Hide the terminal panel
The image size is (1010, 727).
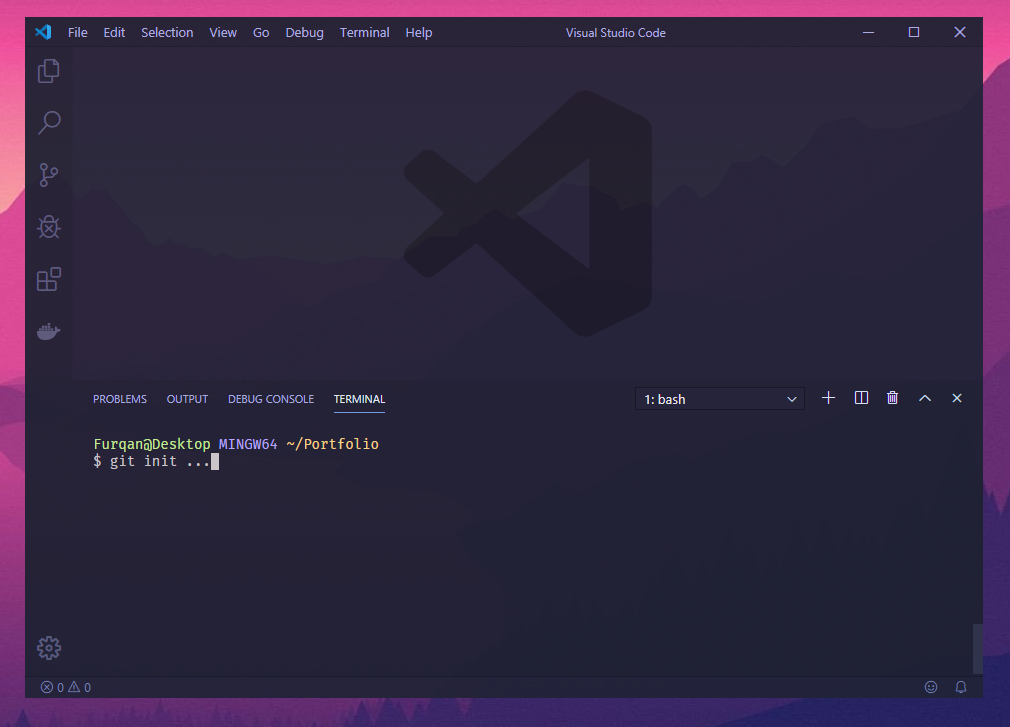coord(956,398)
